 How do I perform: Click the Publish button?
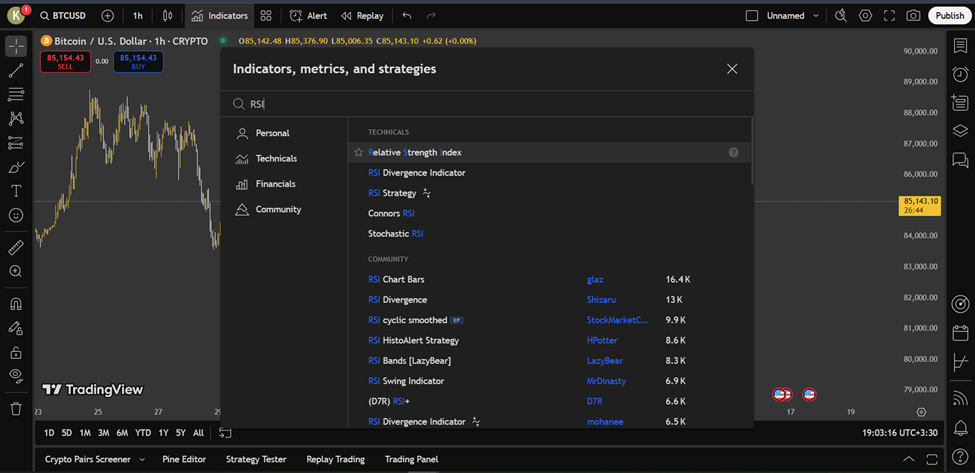tap(950, 16)
